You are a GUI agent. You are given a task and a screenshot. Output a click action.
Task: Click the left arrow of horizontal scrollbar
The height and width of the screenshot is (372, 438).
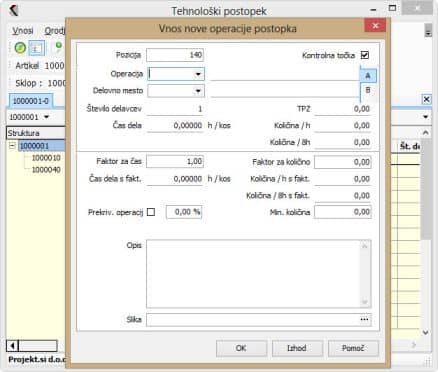coord(12,346)
